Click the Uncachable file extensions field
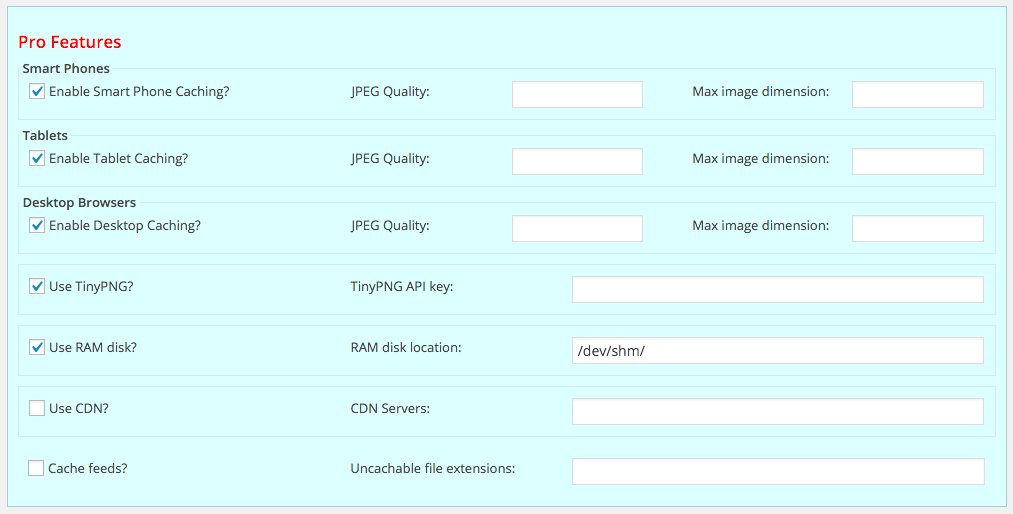The image size is (1013, 514). [x=778, y=471]
